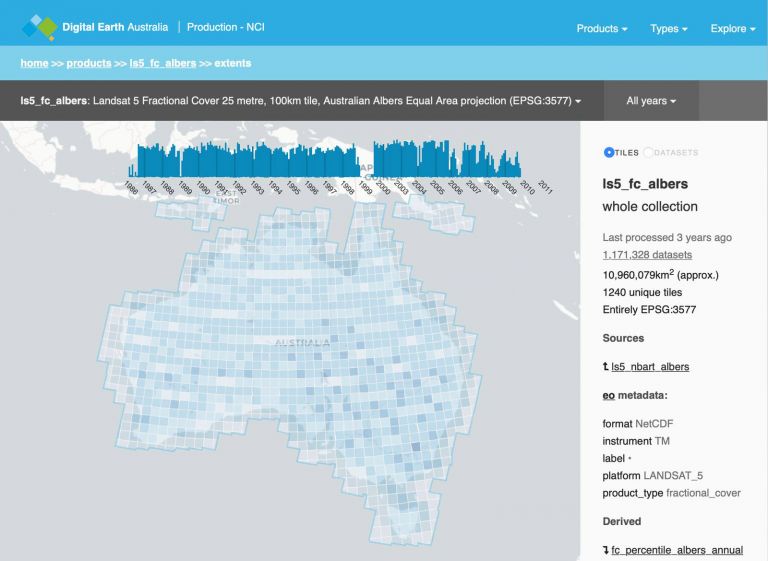Click the platform LANDSAT_5 metadata row
Viewport: 768px width, 561px height.
pyautogui.click(x=652, y=476)
